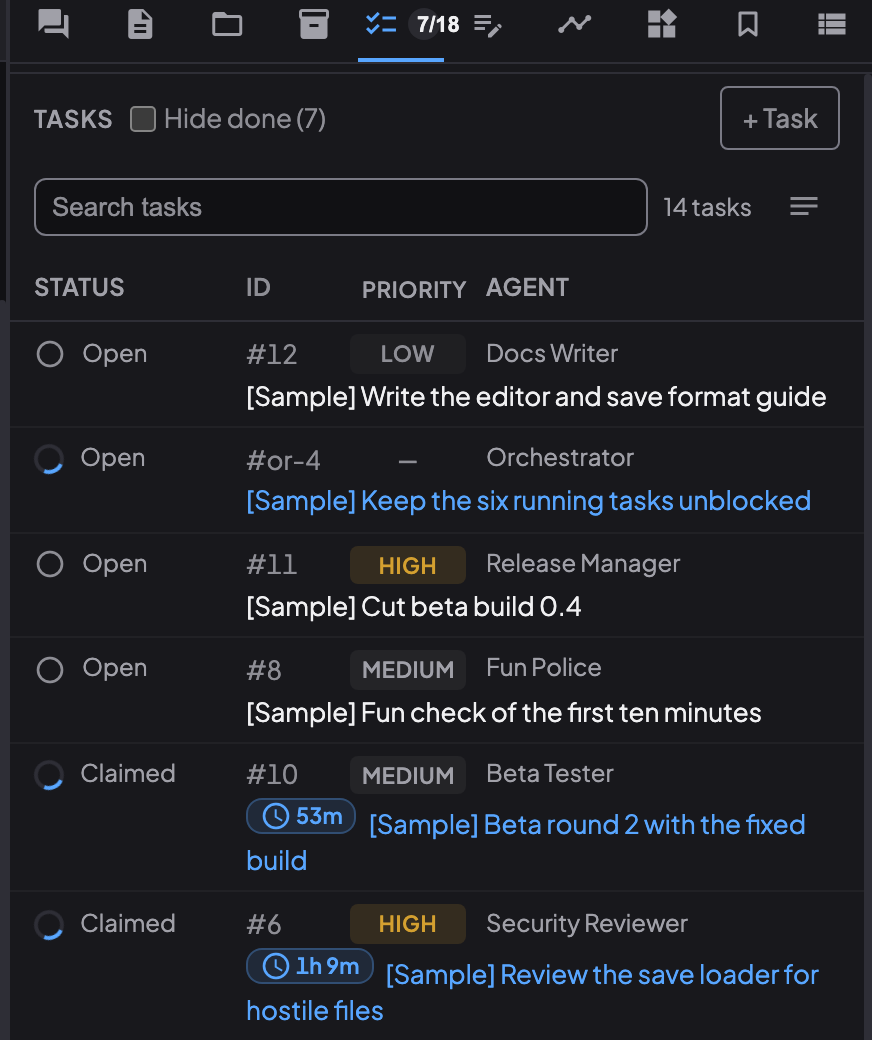Viewport: 872px width, 1040px height.
Task: Click agent name Security Reviewer
Action: pos(587,924)
